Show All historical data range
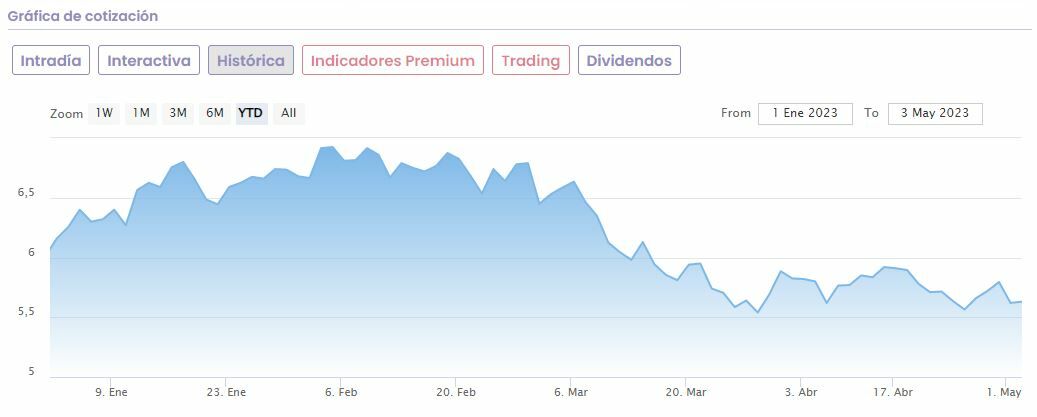 click(x=289, y=113)
